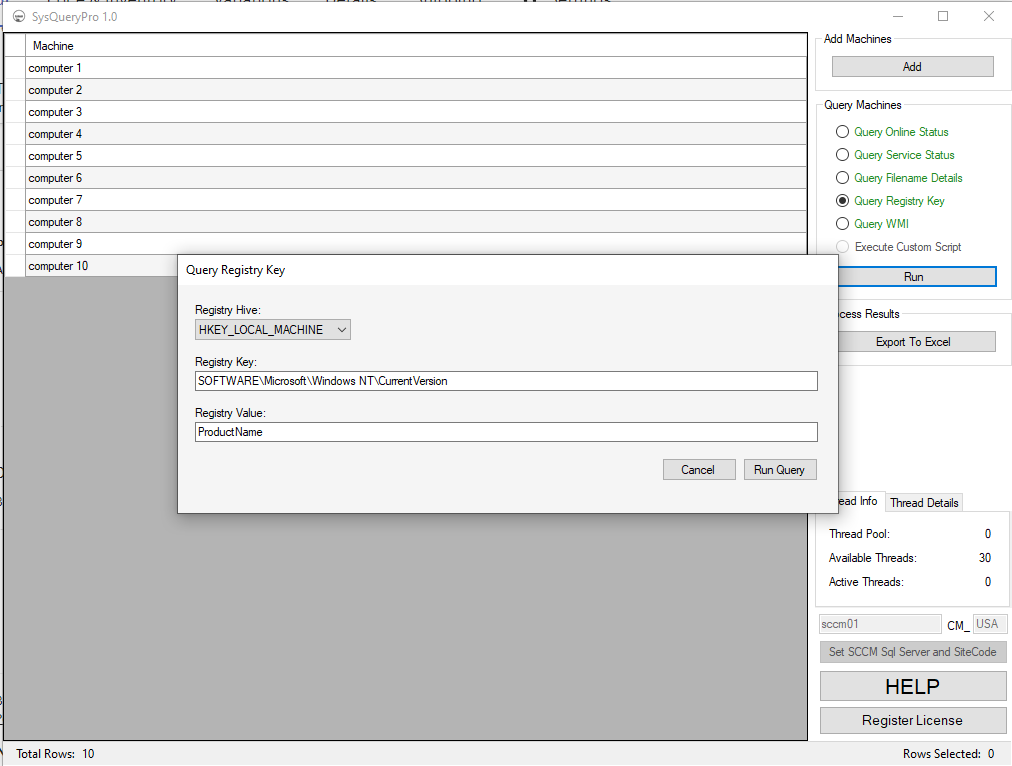Click Set SCCM Sql Server and SiteCode
The width and height of the screenshot is (1012, 766).
(x=913, y=652)
